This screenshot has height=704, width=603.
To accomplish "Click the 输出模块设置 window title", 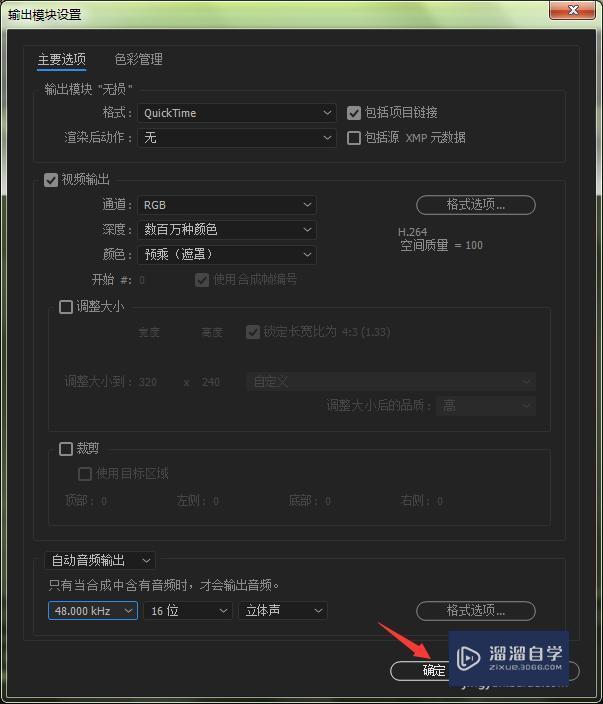I will [44, 15].
